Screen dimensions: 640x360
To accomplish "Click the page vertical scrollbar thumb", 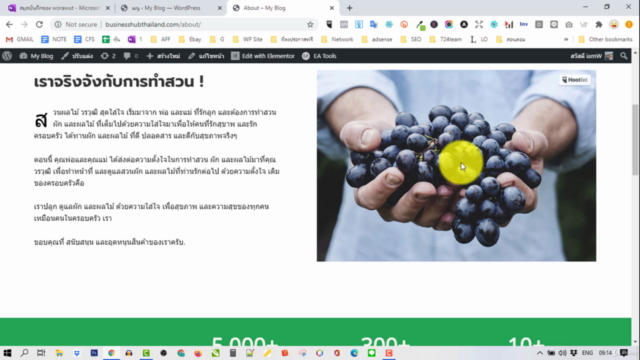I will click(635, 140).
